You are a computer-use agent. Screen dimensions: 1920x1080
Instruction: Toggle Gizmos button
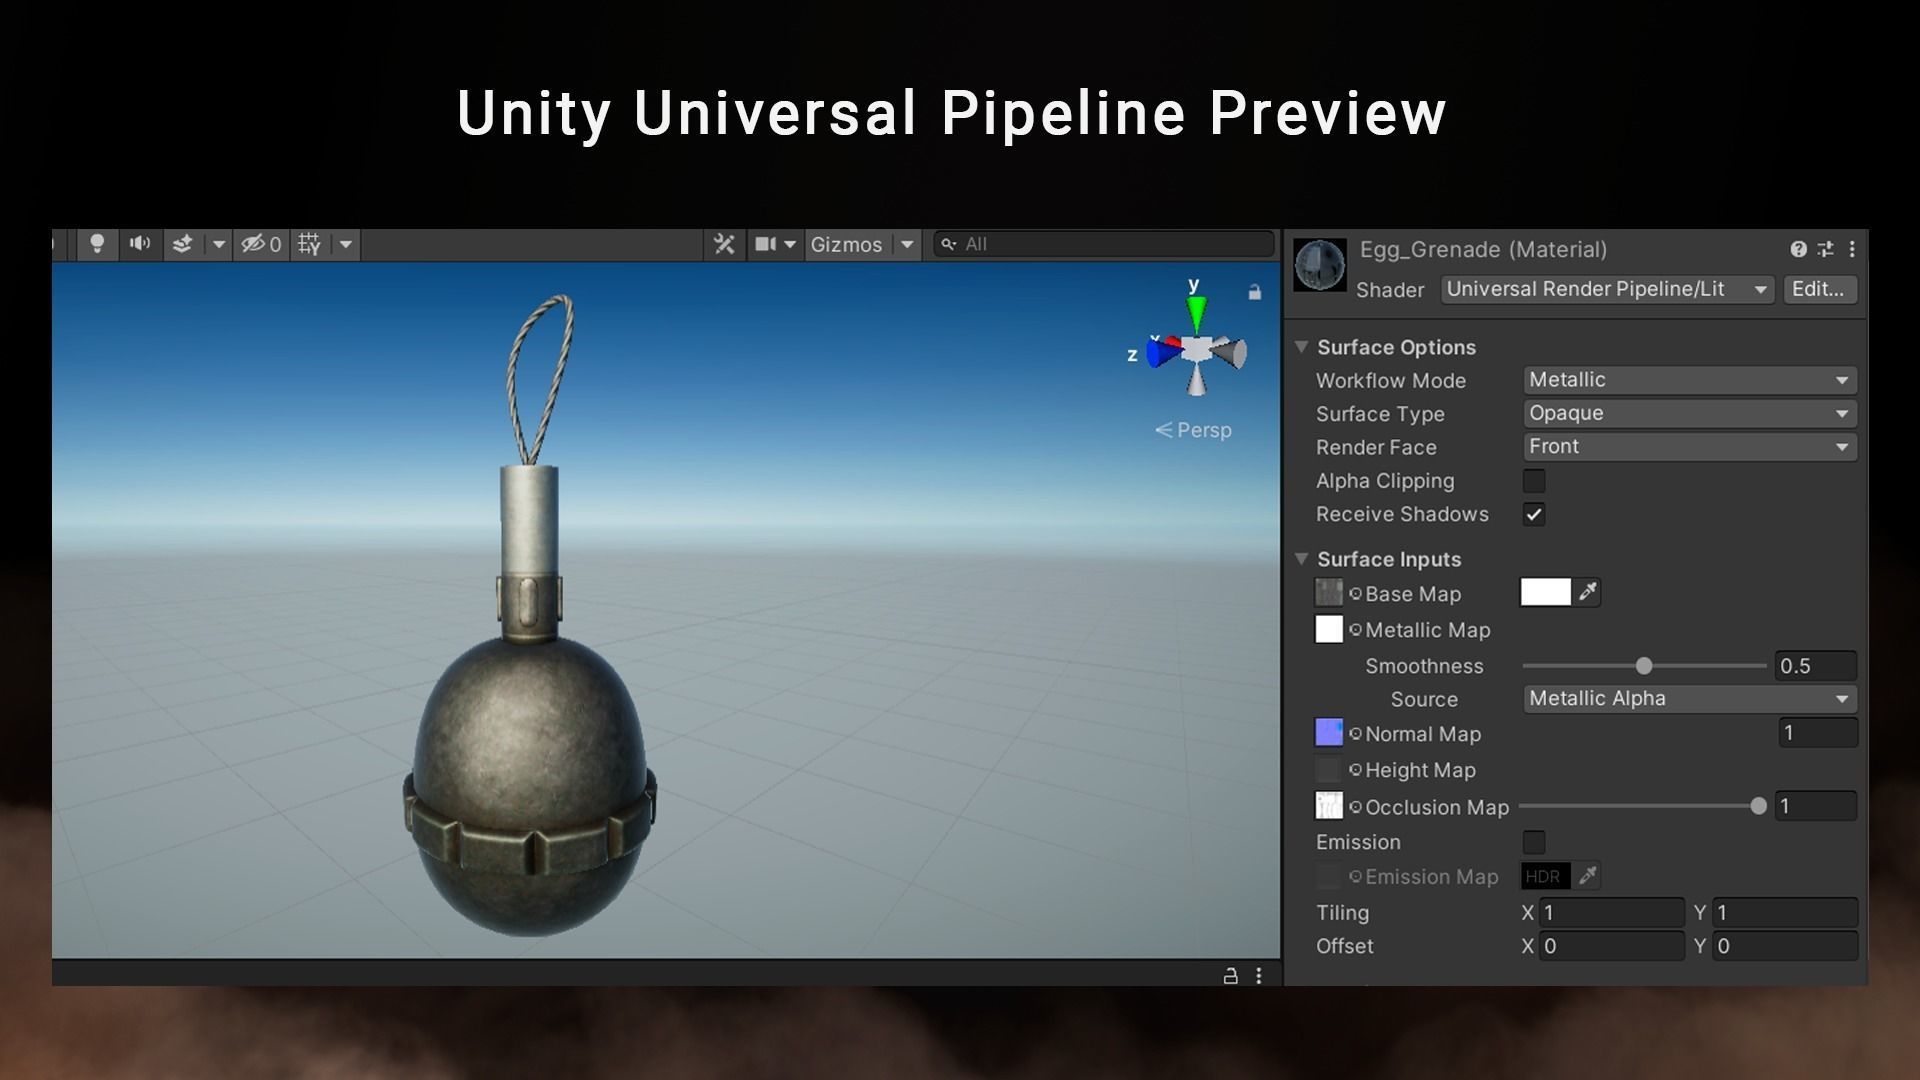846,244
